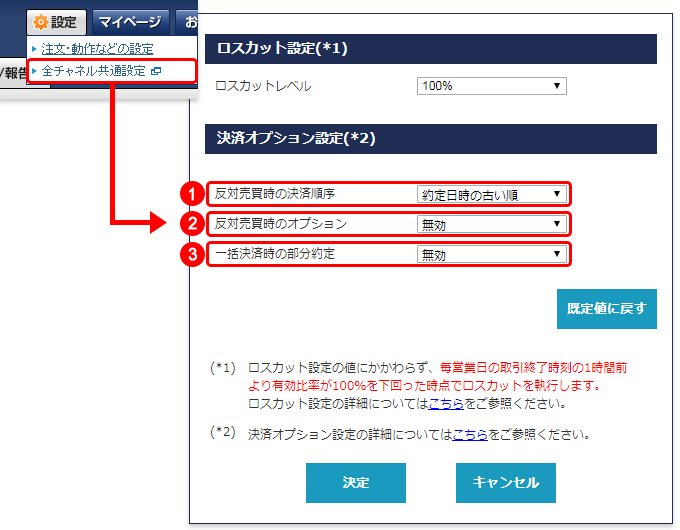Click the gear icon on the 設定 button
Screen dimensions: 680x530
[41, 21]
